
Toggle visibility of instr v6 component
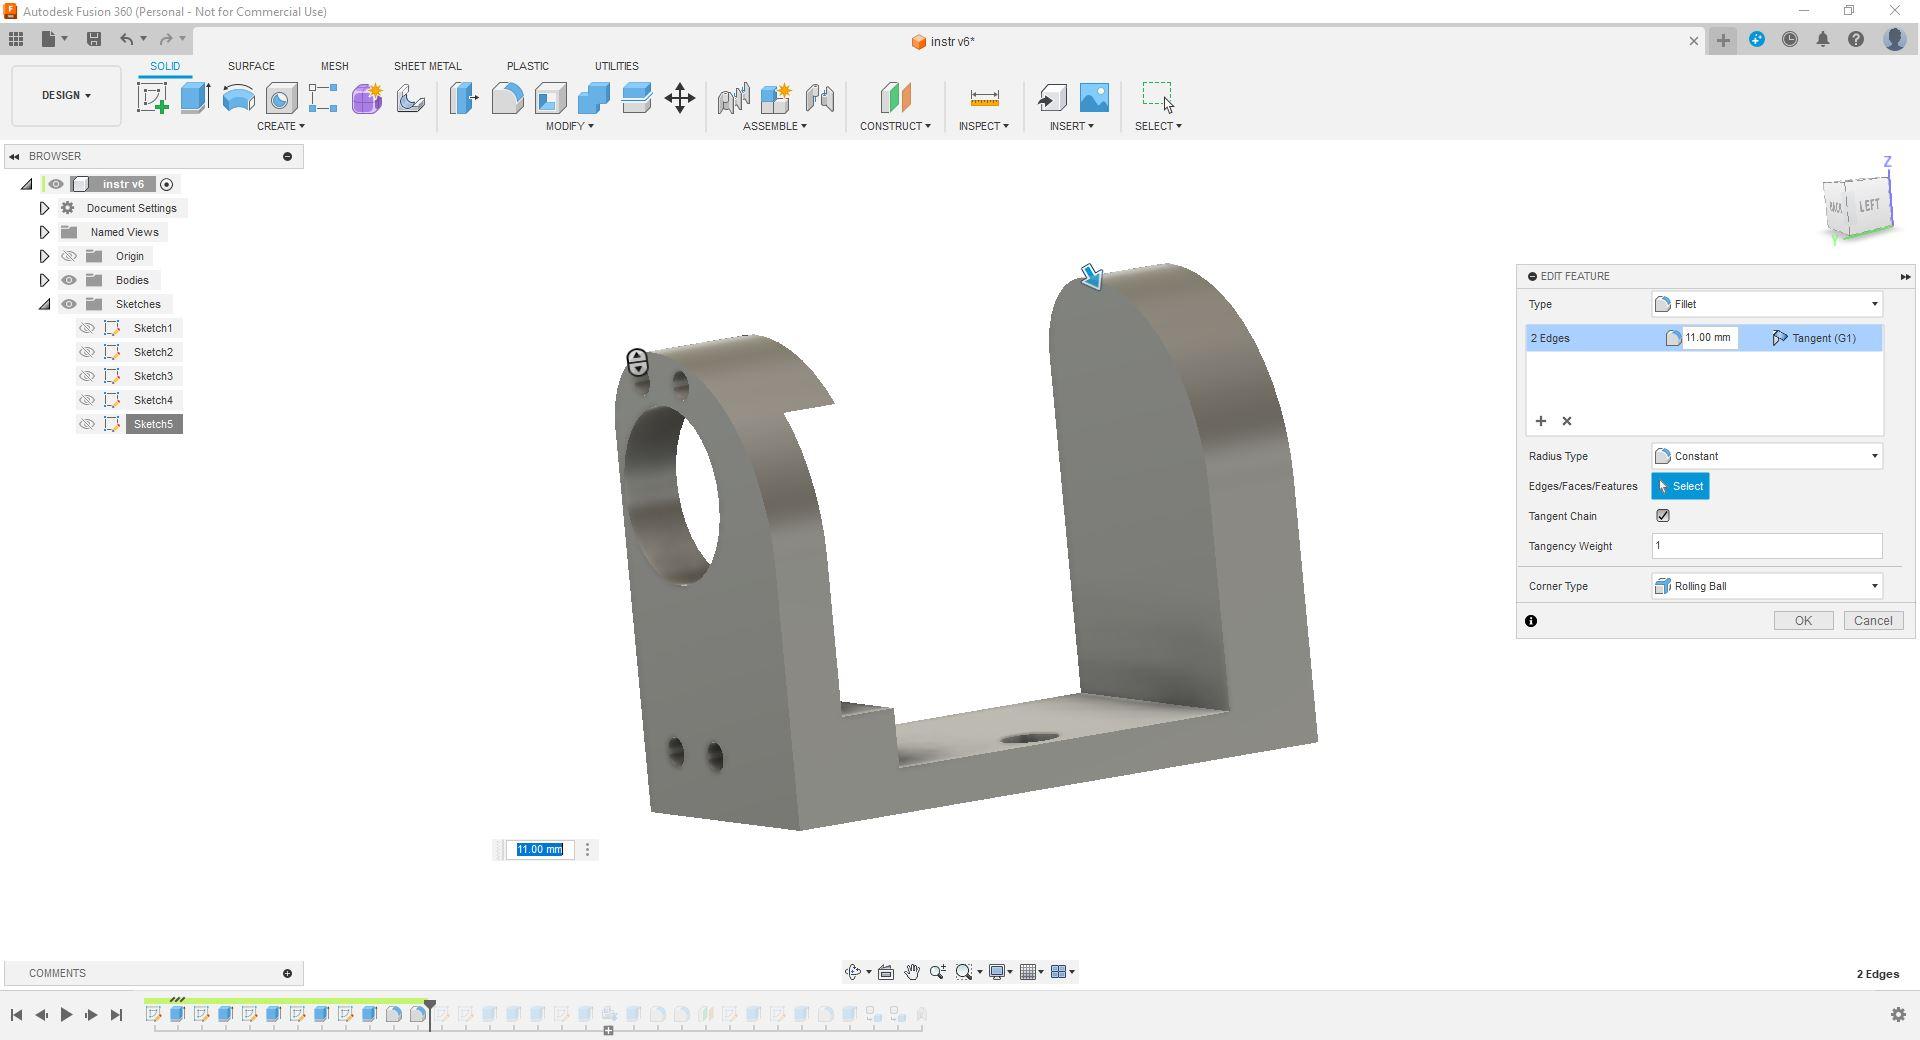[x=56, y=184]
